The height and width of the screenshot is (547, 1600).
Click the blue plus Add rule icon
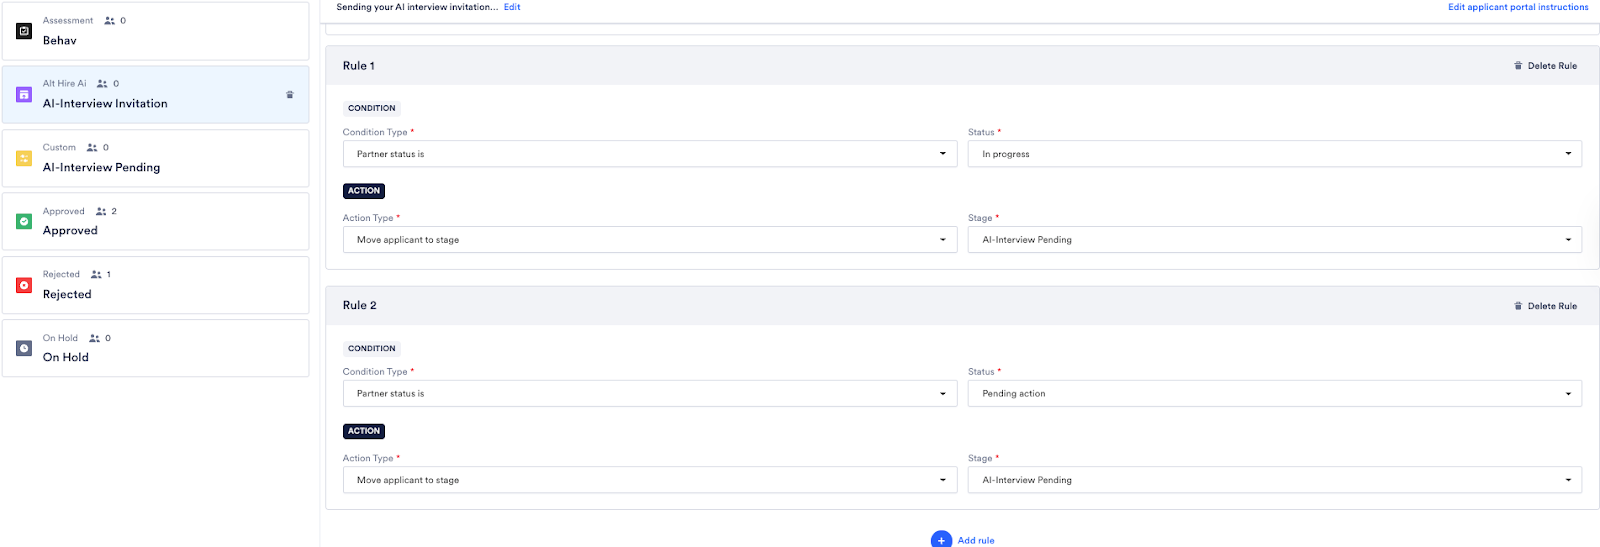941,540
